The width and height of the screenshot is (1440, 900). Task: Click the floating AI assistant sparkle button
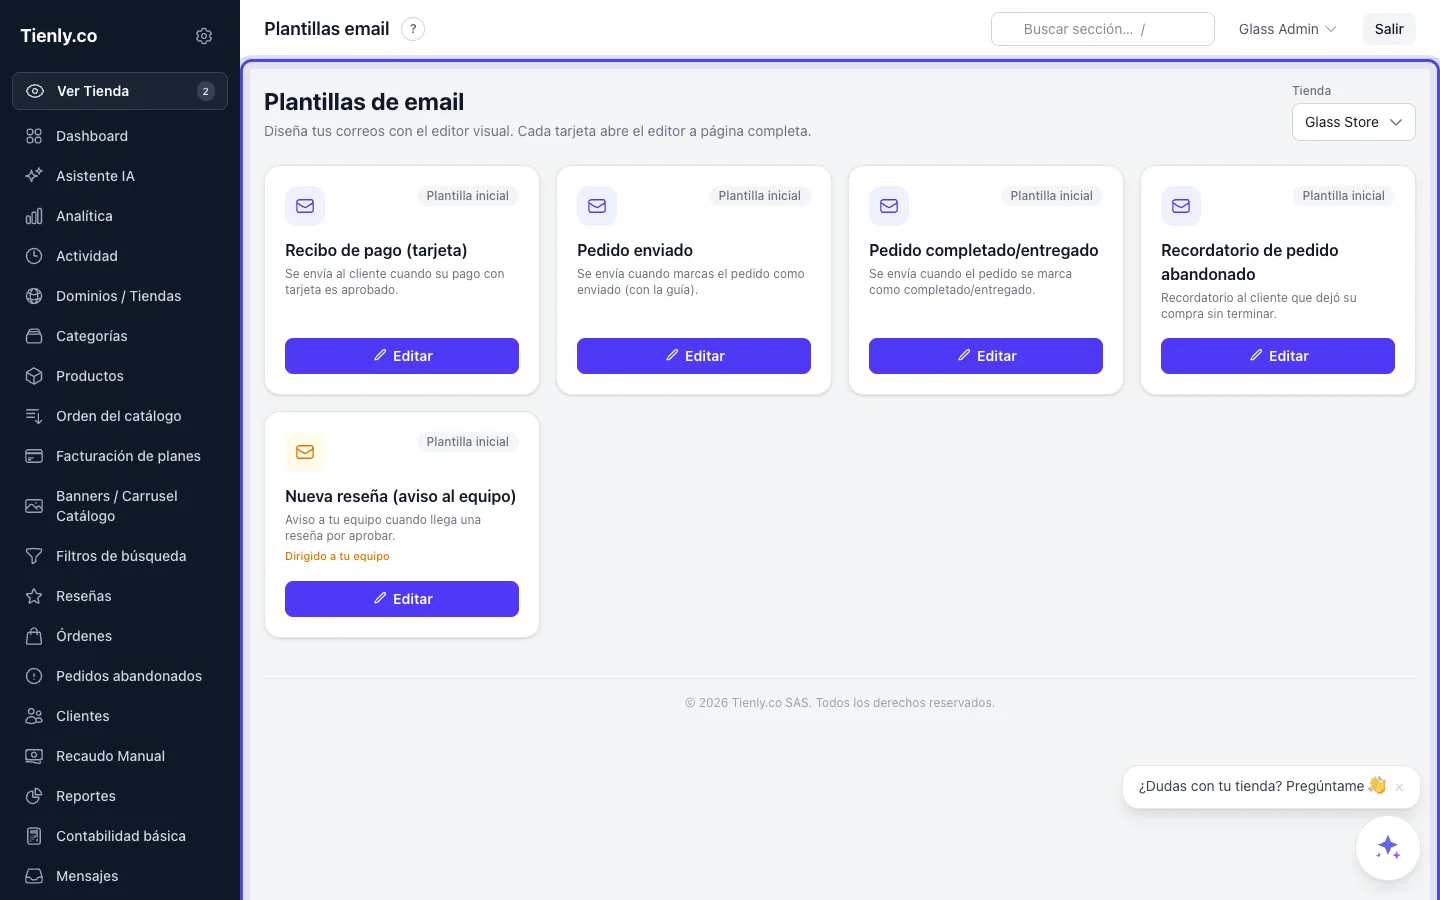tap(1387, 848)
